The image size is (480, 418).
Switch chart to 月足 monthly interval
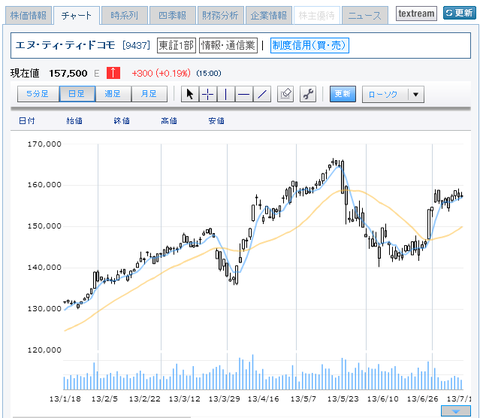click(x=149, y=94)
